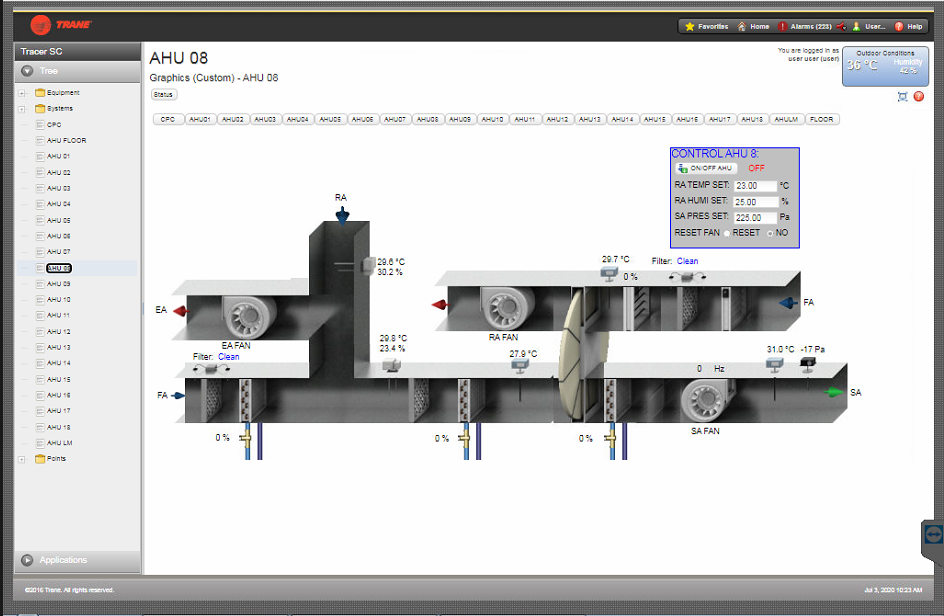Screen dimensions: 944x616
Task: Open Alarms (228) list
Action: [804, 26]
